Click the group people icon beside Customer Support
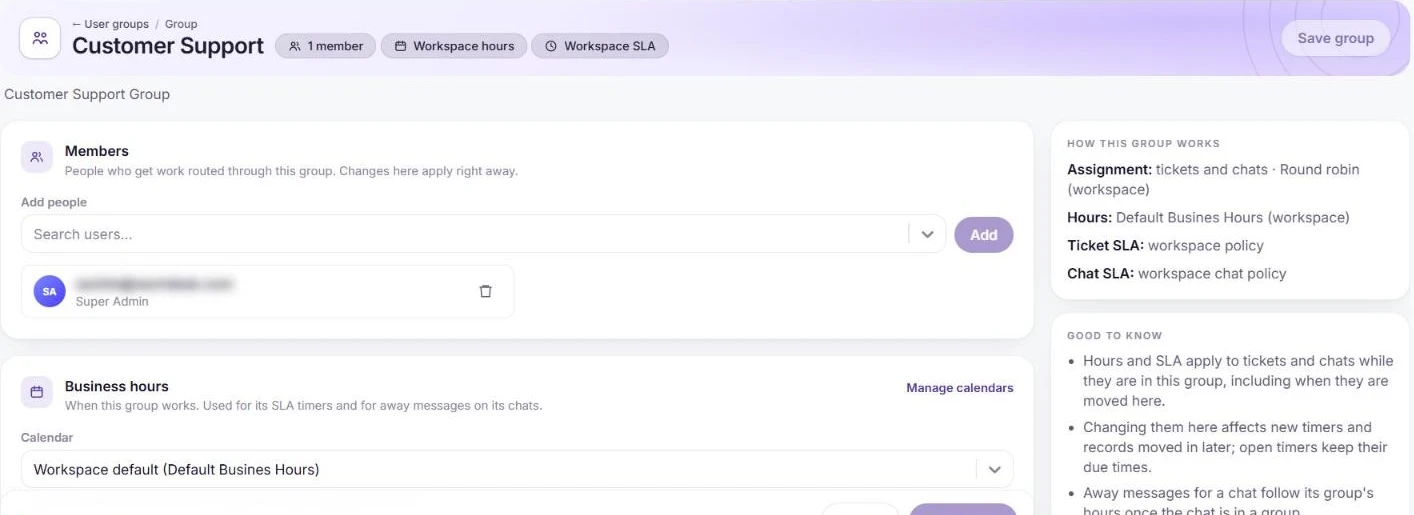The width and height of the screenshot is (1414, 515). (x=40, y=38)
